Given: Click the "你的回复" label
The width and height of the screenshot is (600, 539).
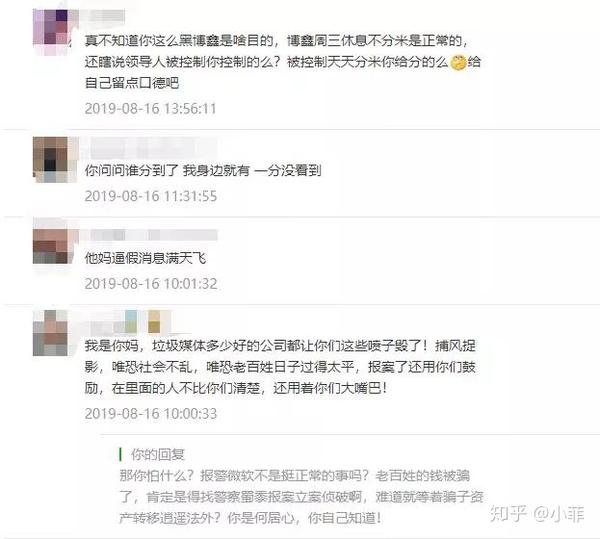Looking at the screenshot, I should pos(158,454).
